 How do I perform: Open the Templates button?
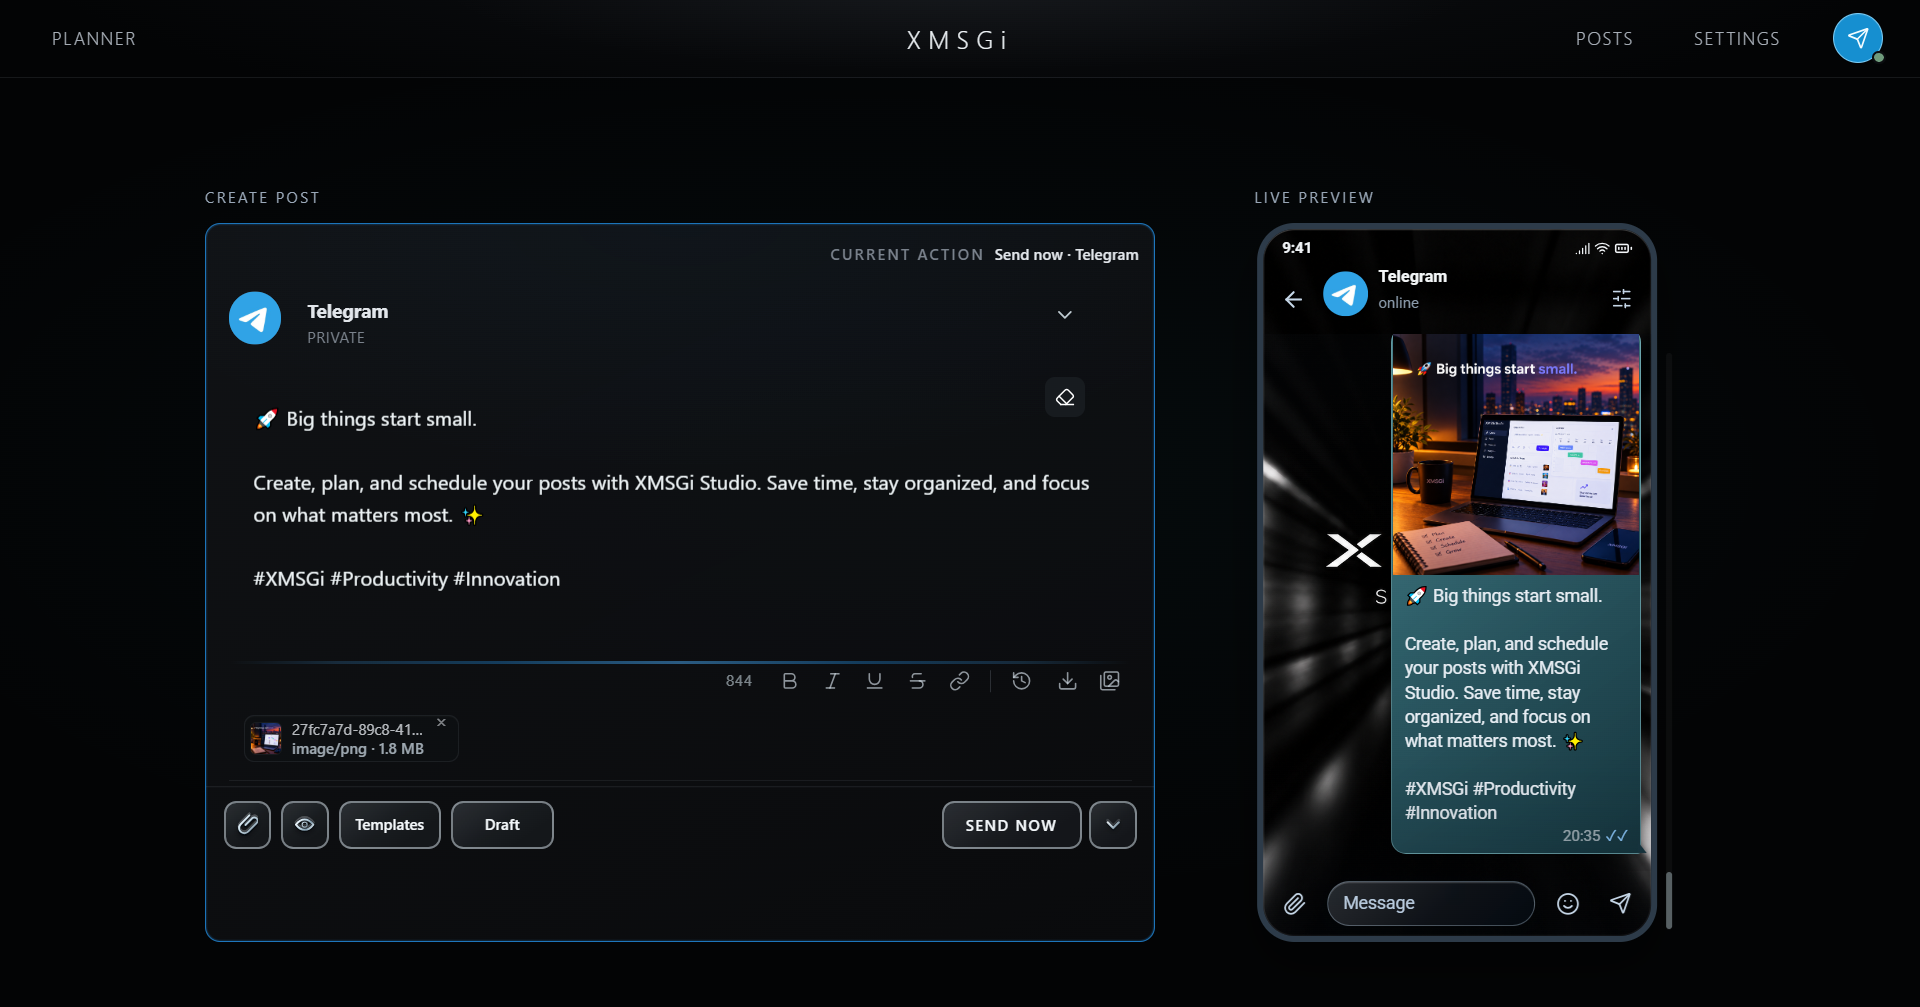390,825
